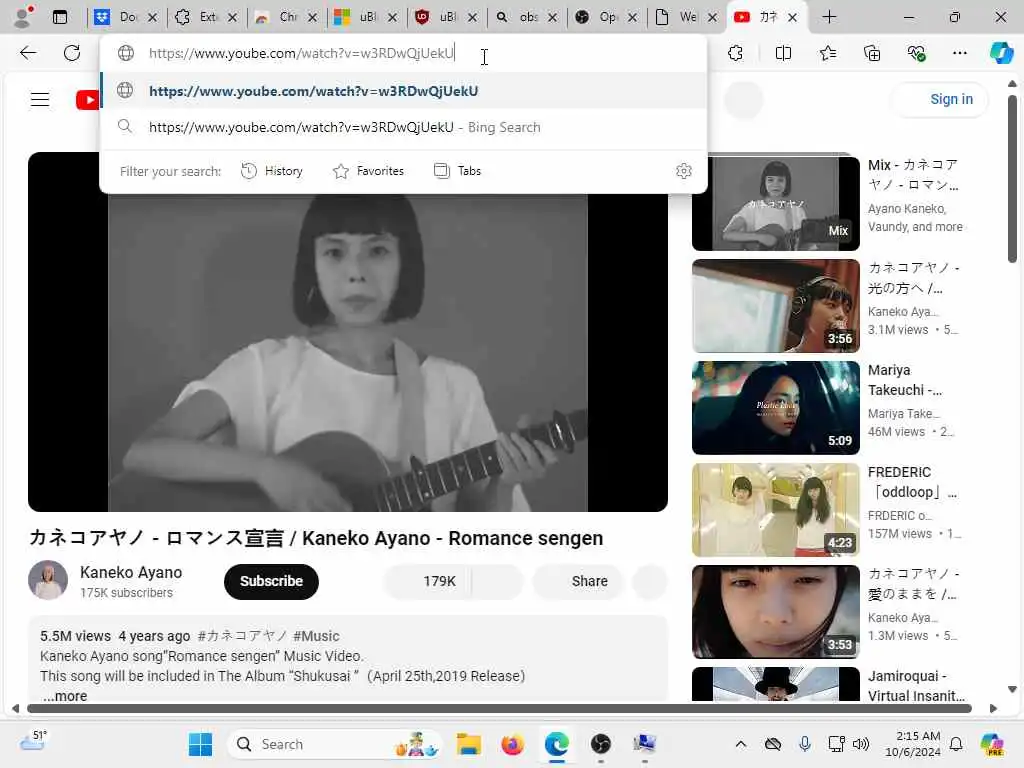Play the main video player
Image resolution: width=1024 pixels, height=768 pixels.
pos(347,332)
